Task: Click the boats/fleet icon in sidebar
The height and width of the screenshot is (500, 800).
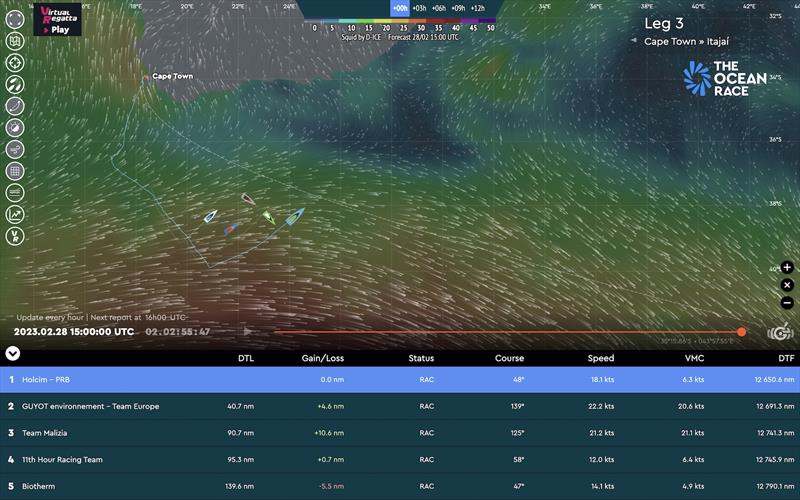Action: 15,84
